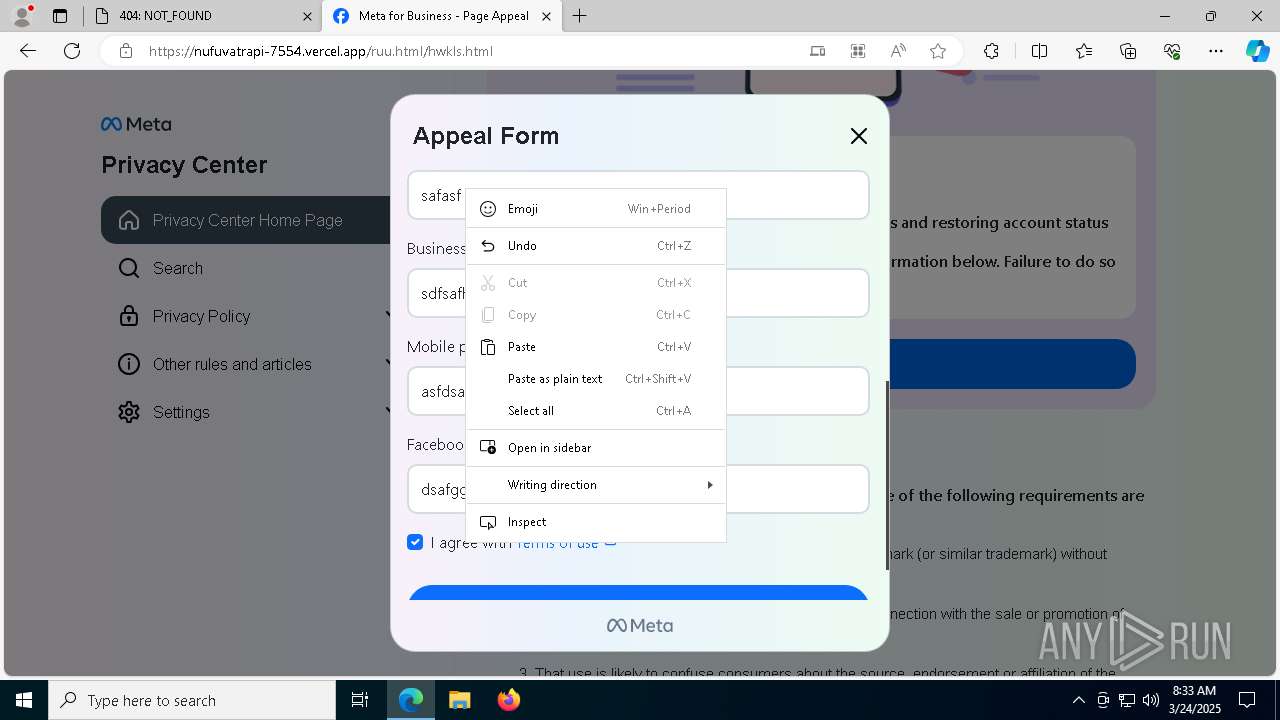Close the 404 NOT_FOUND tab
Screen dimensions: 1280x720
click(x=307, y=16)
